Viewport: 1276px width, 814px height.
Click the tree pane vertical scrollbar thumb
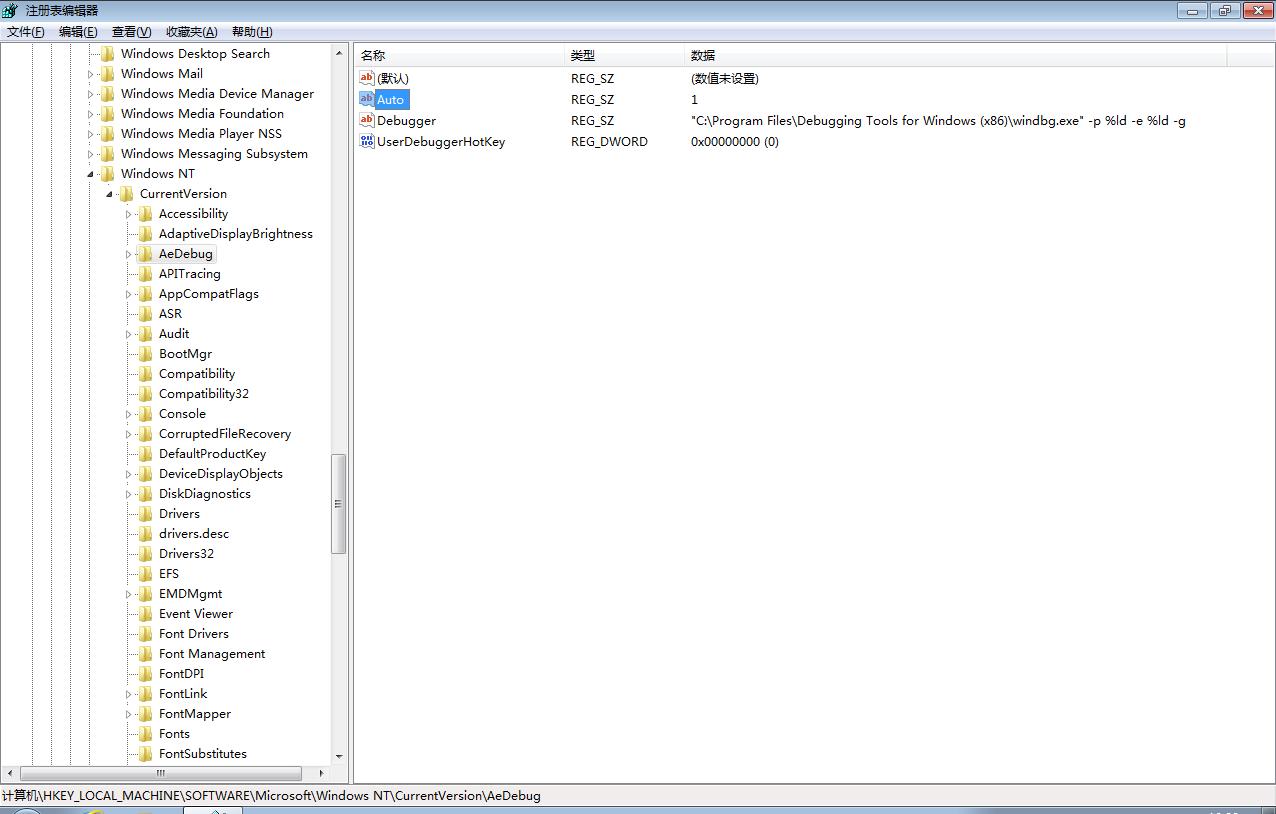(x=338, y=504)
